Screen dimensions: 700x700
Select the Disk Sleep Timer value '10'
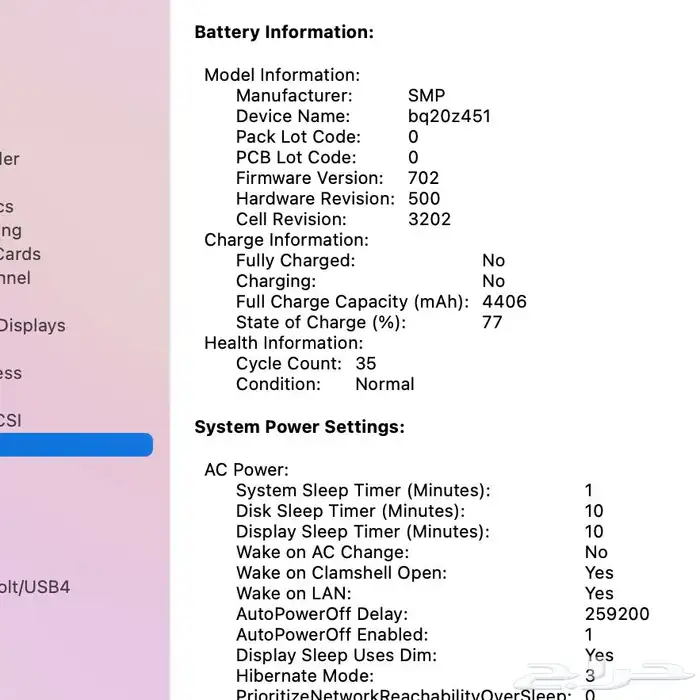coord(594,511)
